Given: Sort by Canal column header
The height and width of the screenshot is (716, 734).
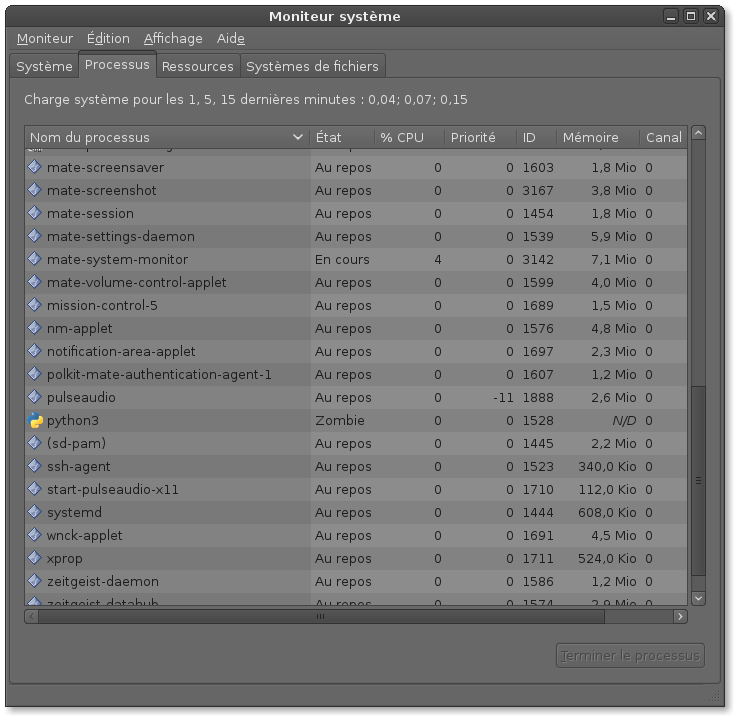Looking at the screenshot, I should click(x=664, y=137).
